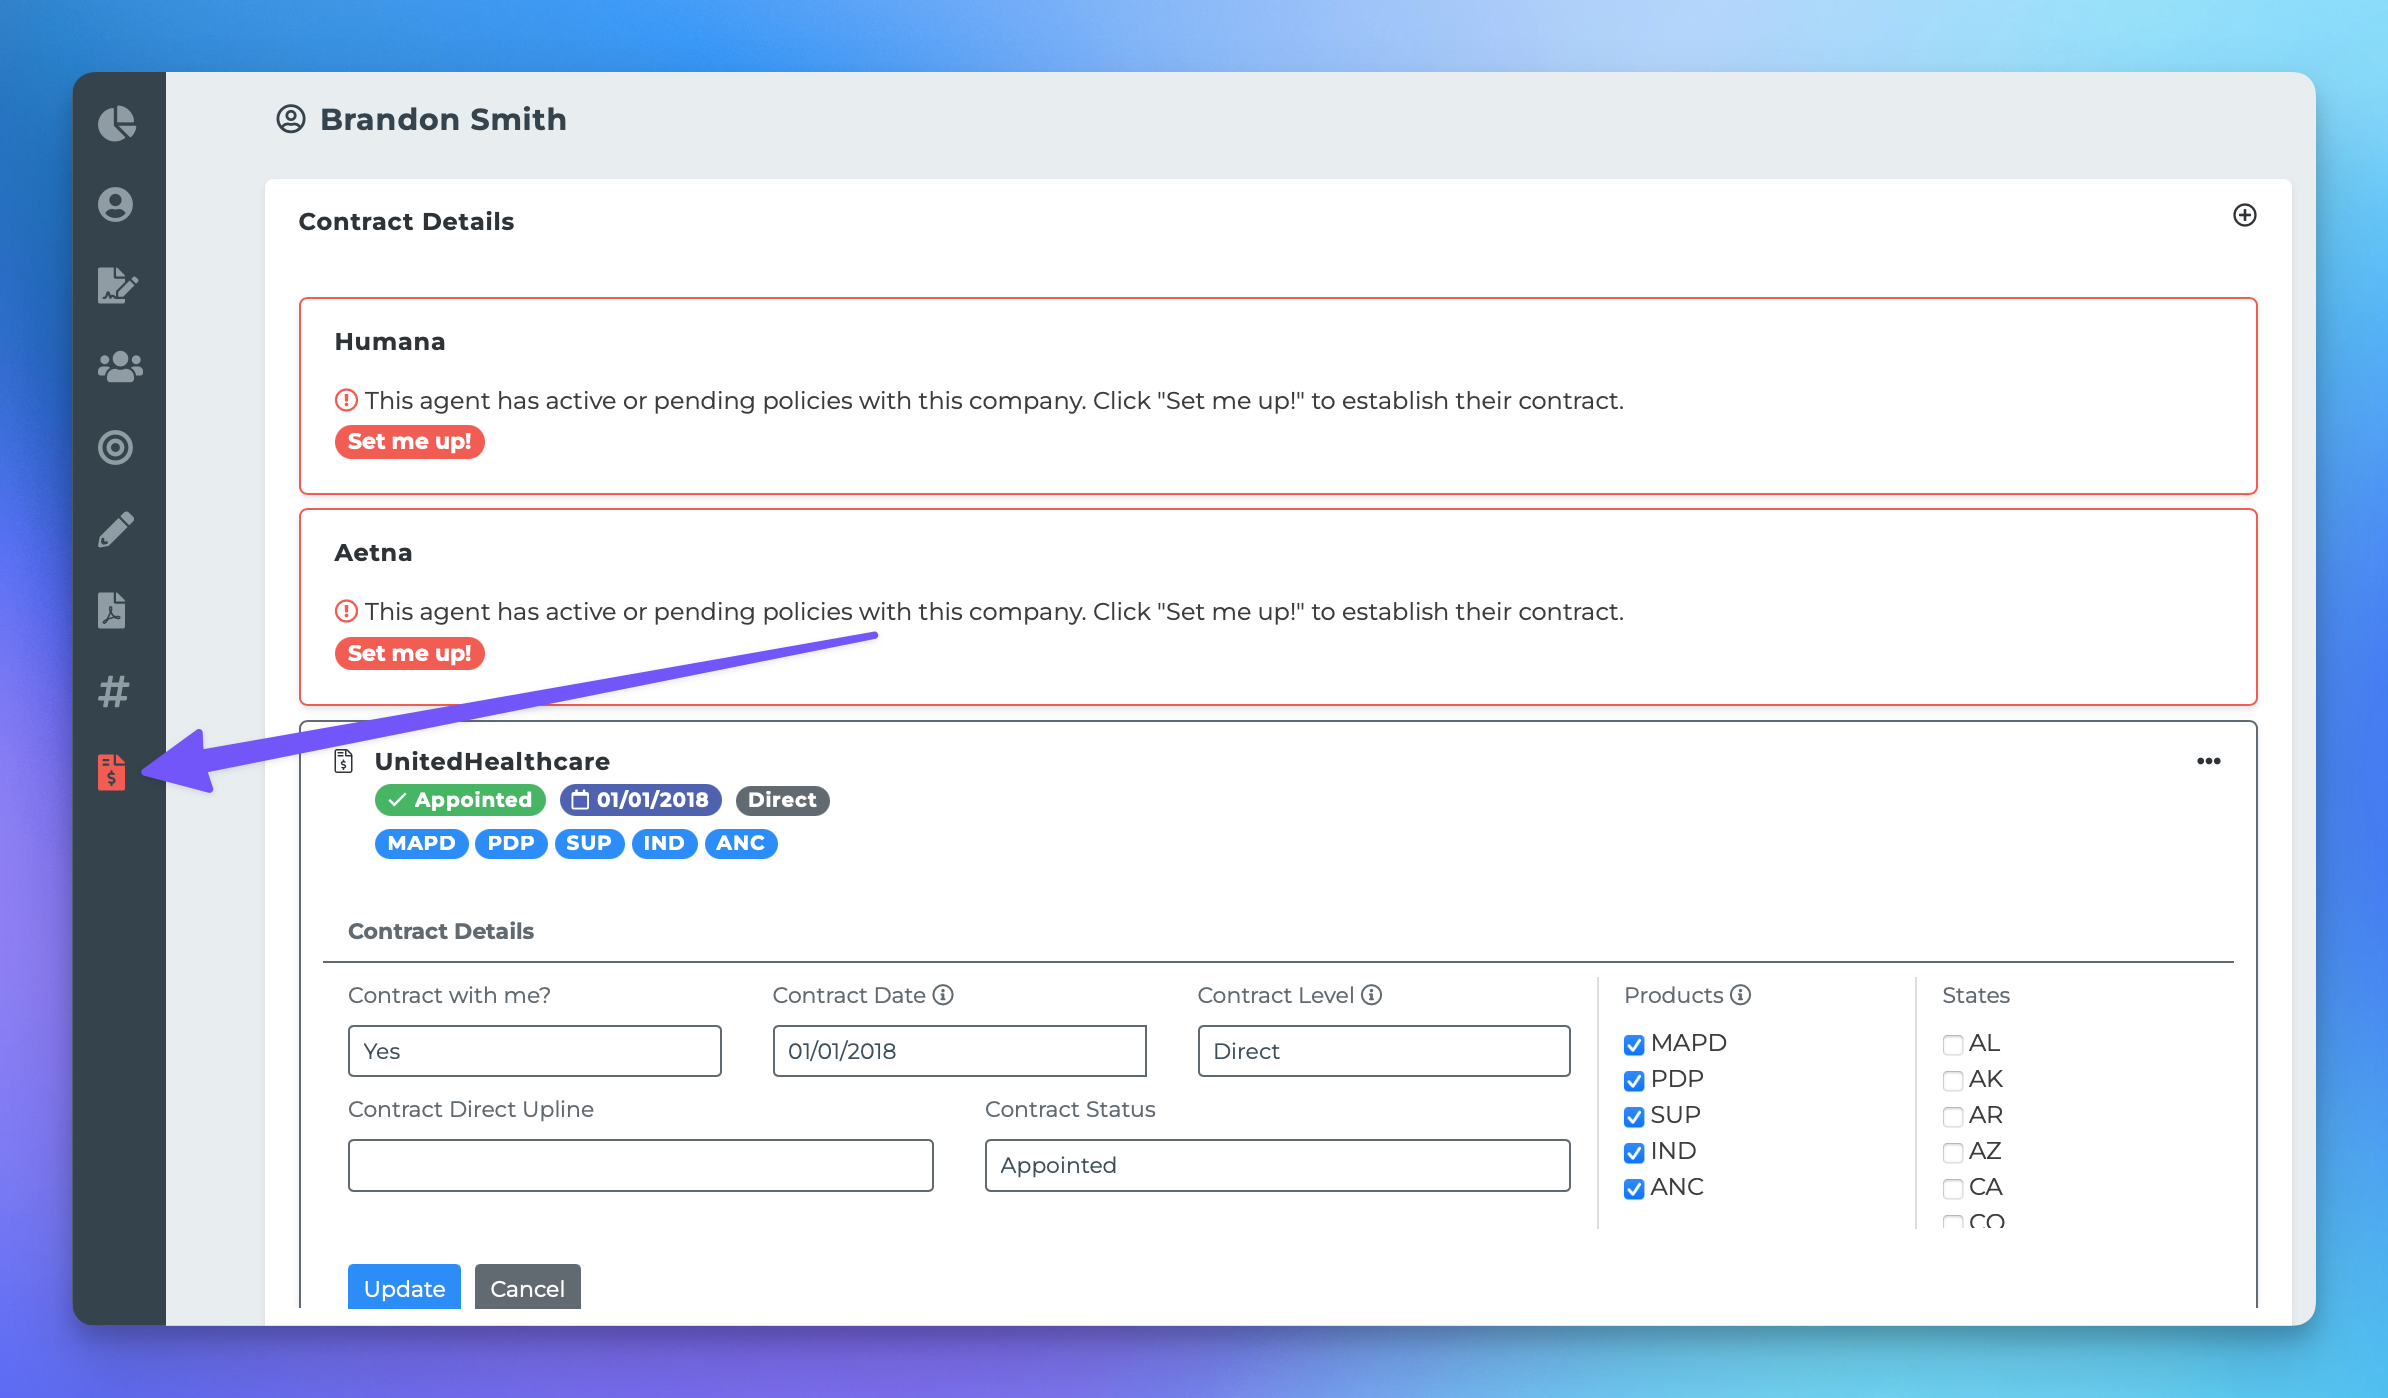The height and width of the screenshot is (1398, 2388).
Task: Click the Humana card heading
Action: (x=390, y=341)
